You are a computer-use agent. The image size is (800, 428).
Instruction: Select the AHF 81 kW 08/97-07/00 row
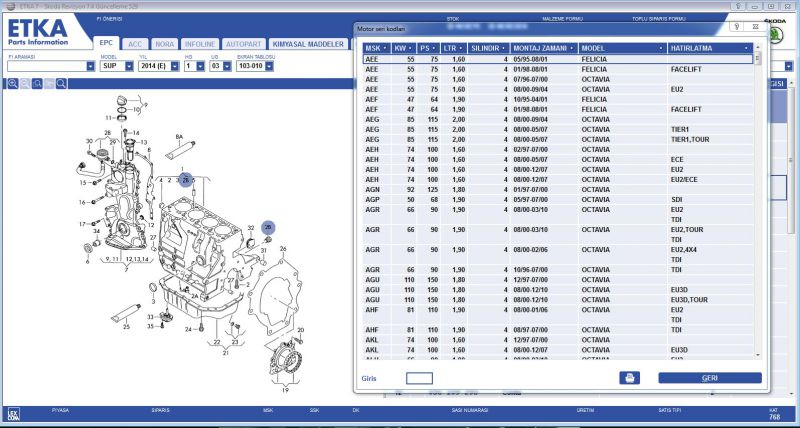pos(558,330)
